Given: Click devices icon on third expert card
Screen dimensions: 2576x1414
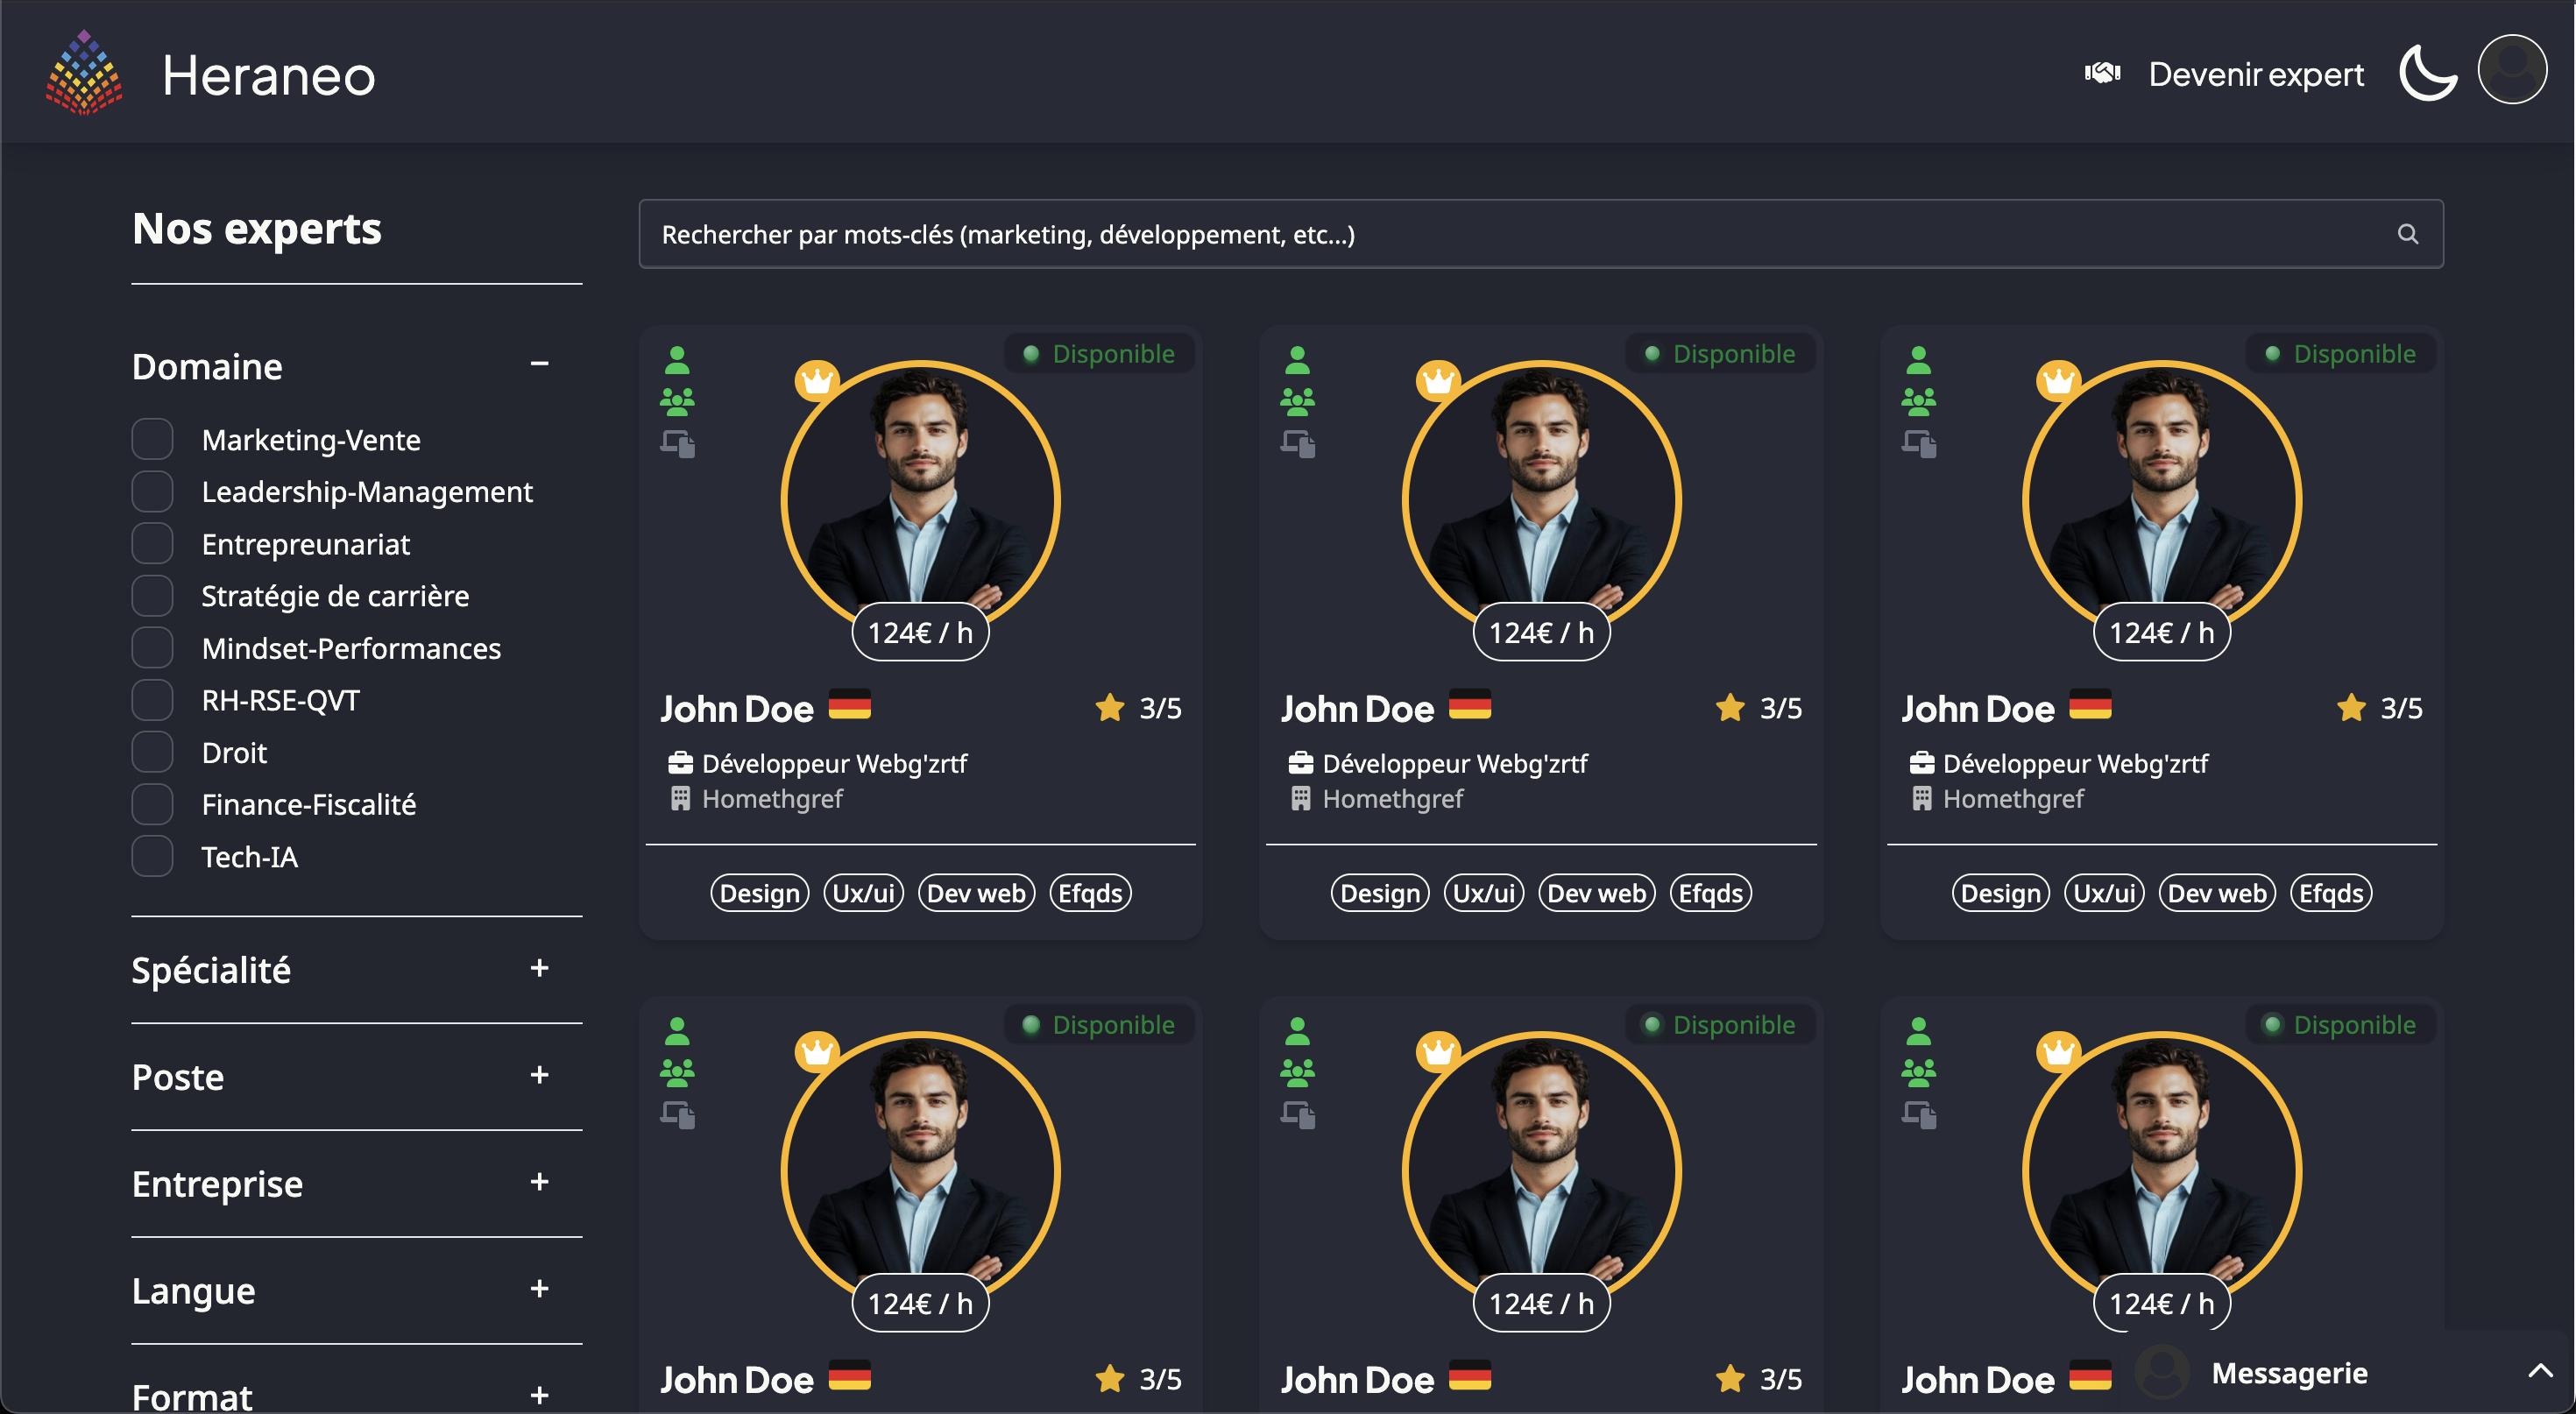Looking at the screenshot, I should tap(1918, 443).
